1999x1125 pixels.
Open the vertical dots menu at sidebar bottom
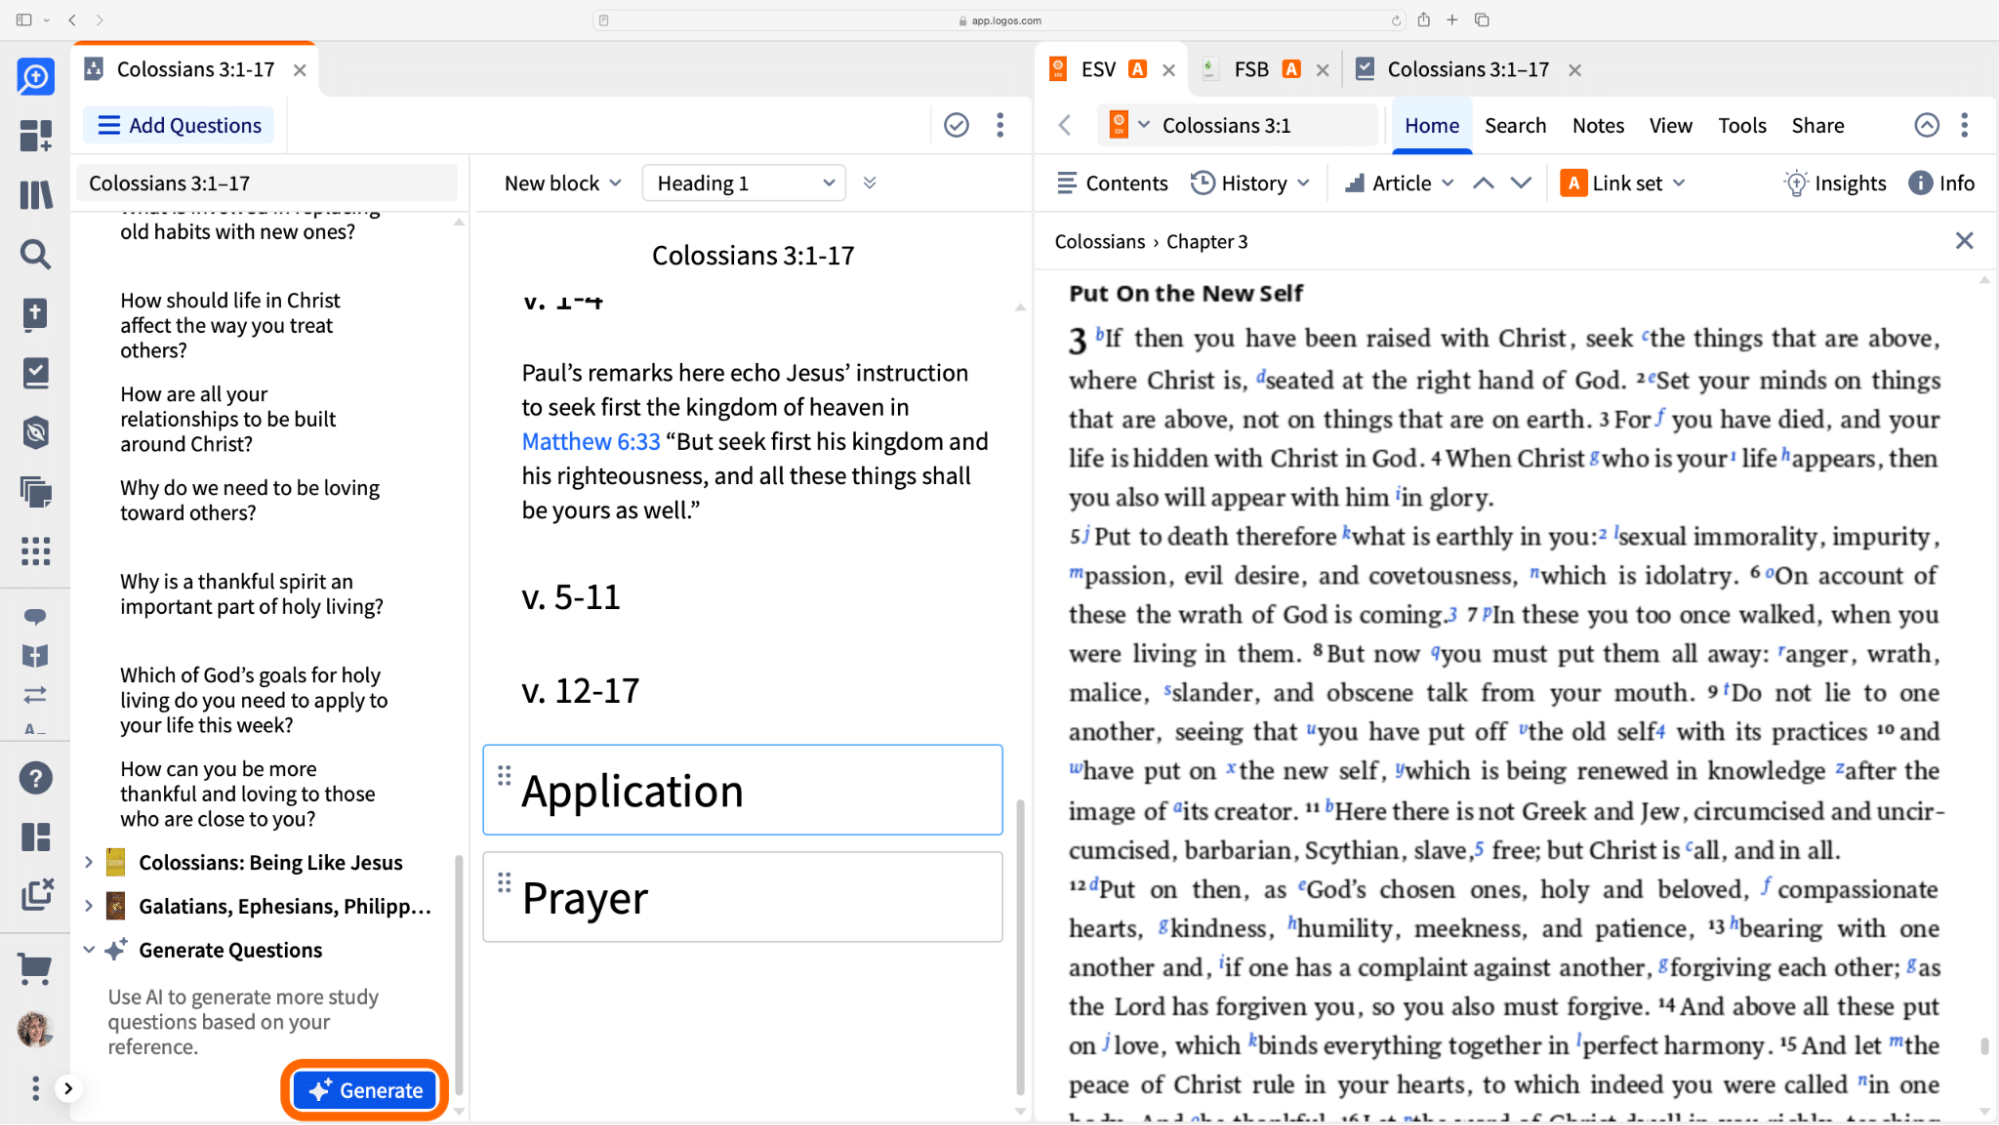[36, 1088]
